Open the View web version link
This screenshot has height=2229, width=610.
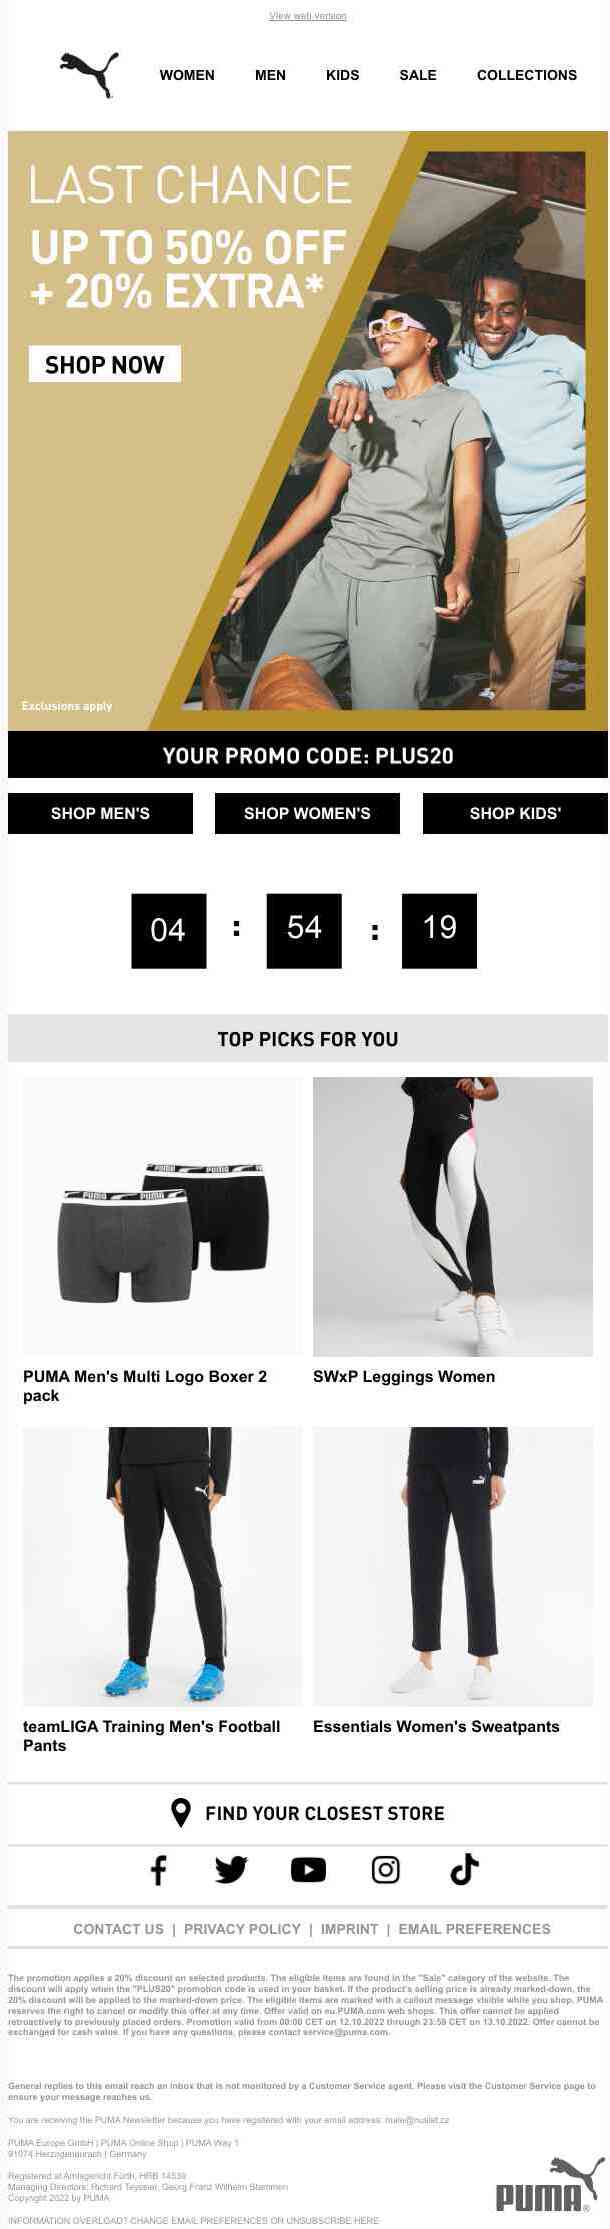[x=308, y=16]
